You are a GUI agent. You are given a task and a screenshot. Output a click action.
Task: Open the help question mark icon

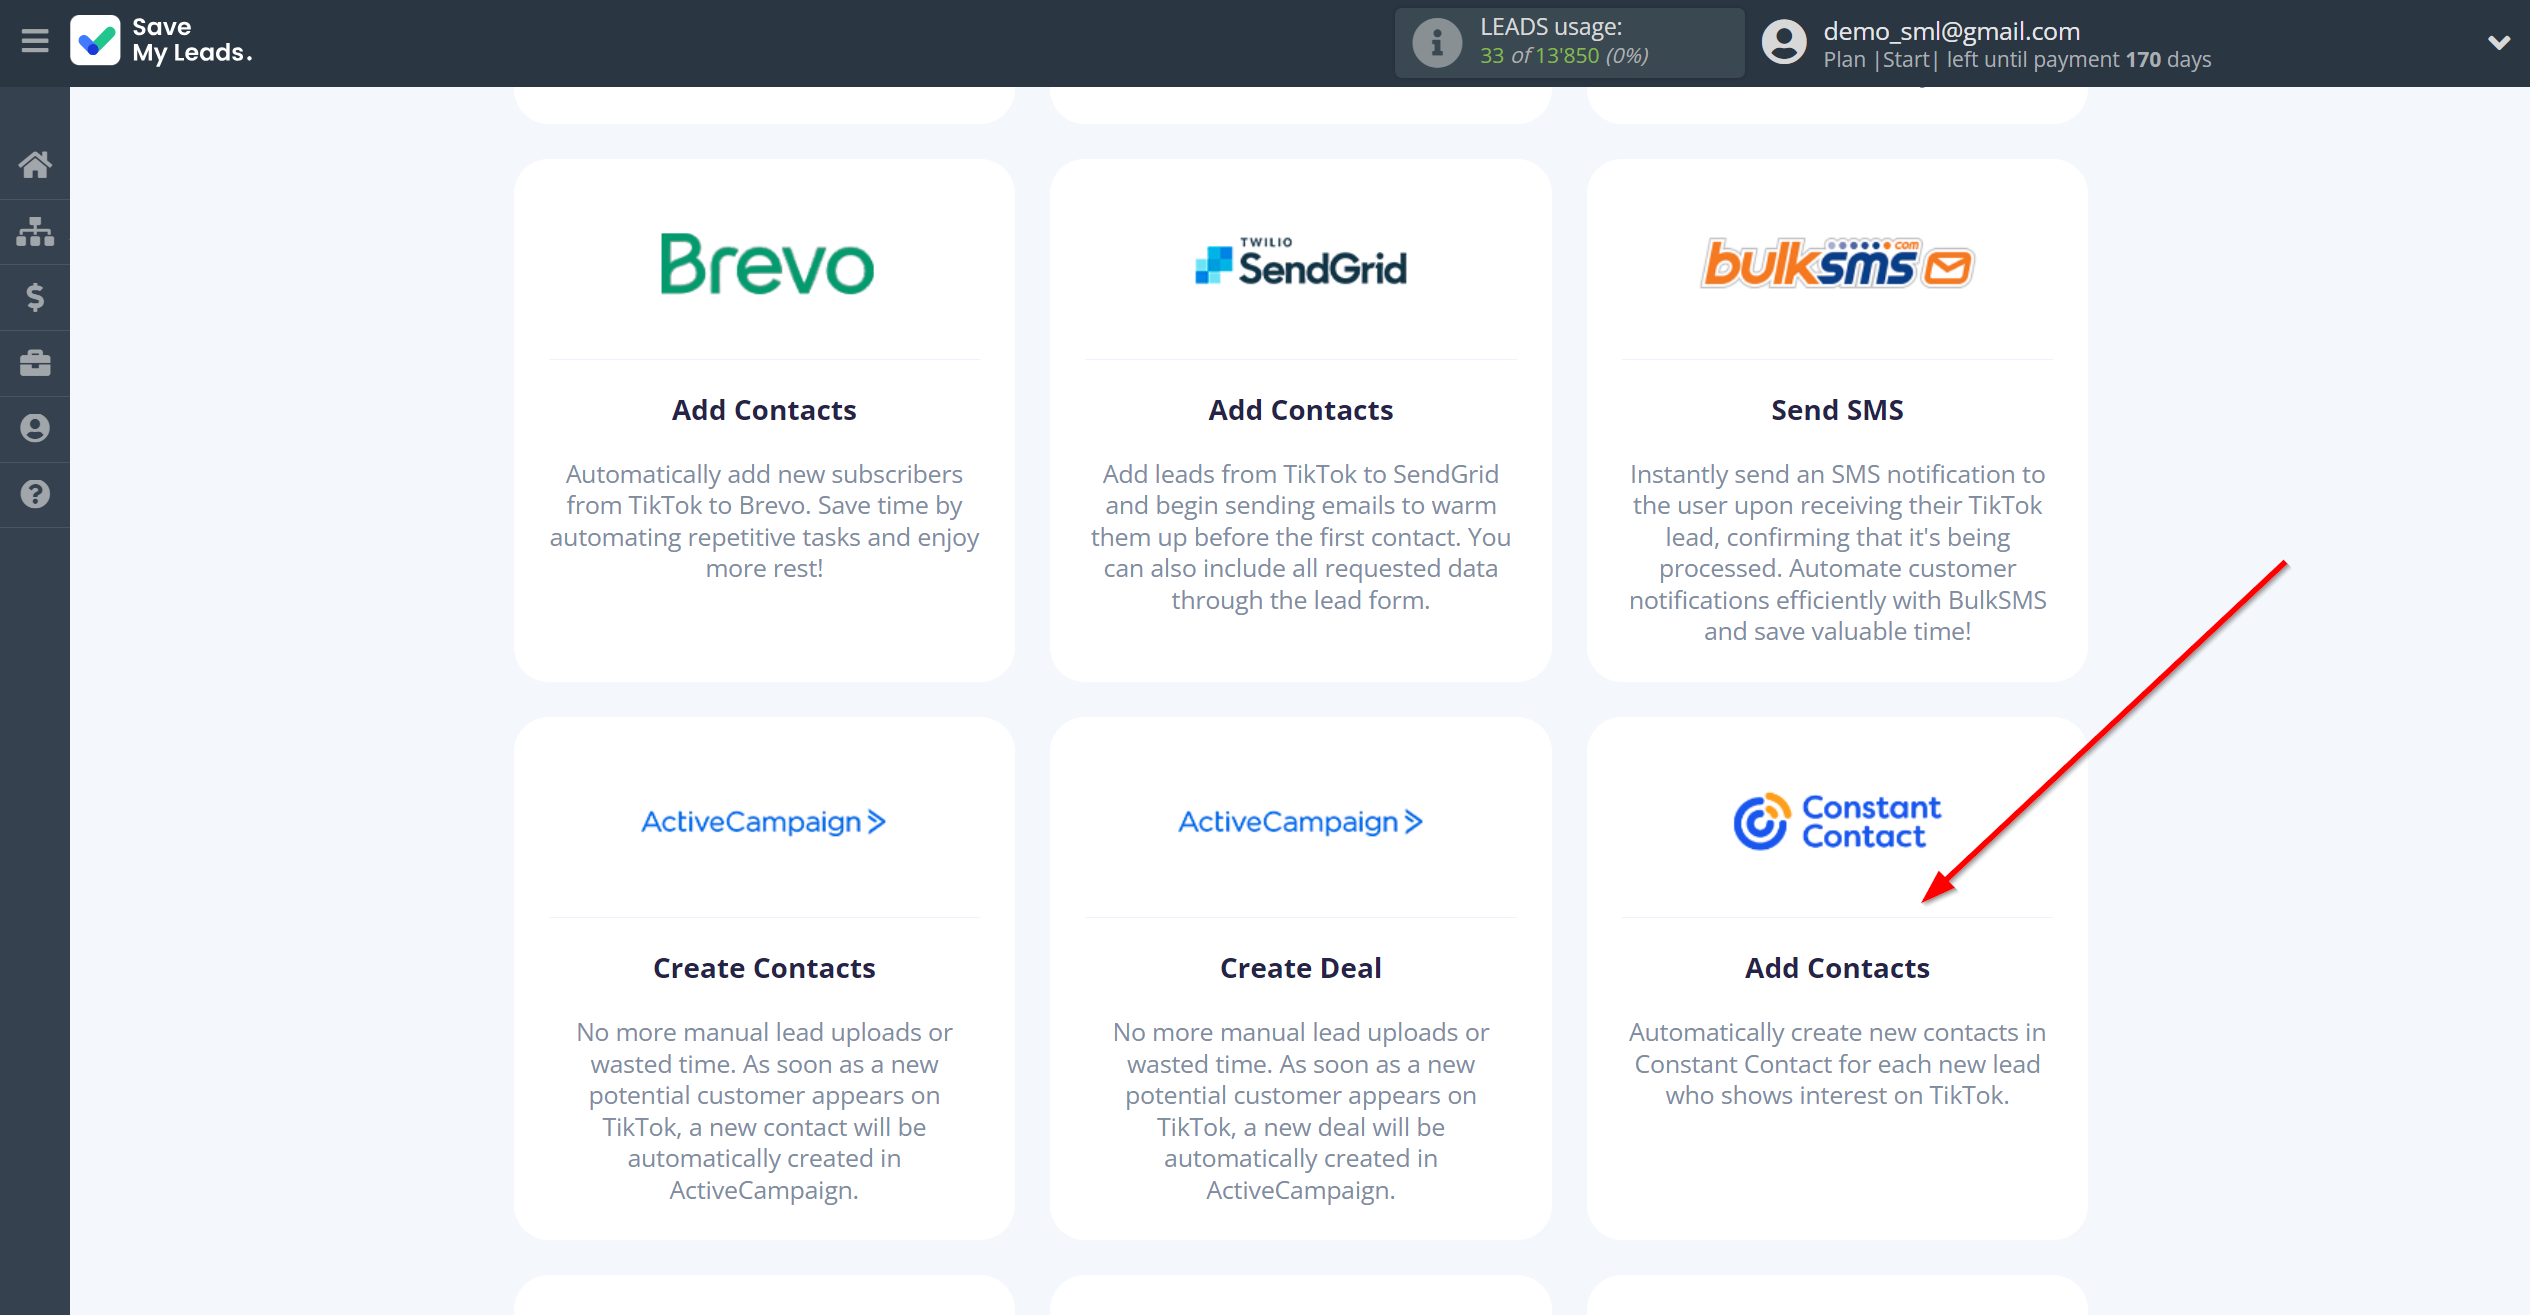pyautogui.click(x=35, y=494)
